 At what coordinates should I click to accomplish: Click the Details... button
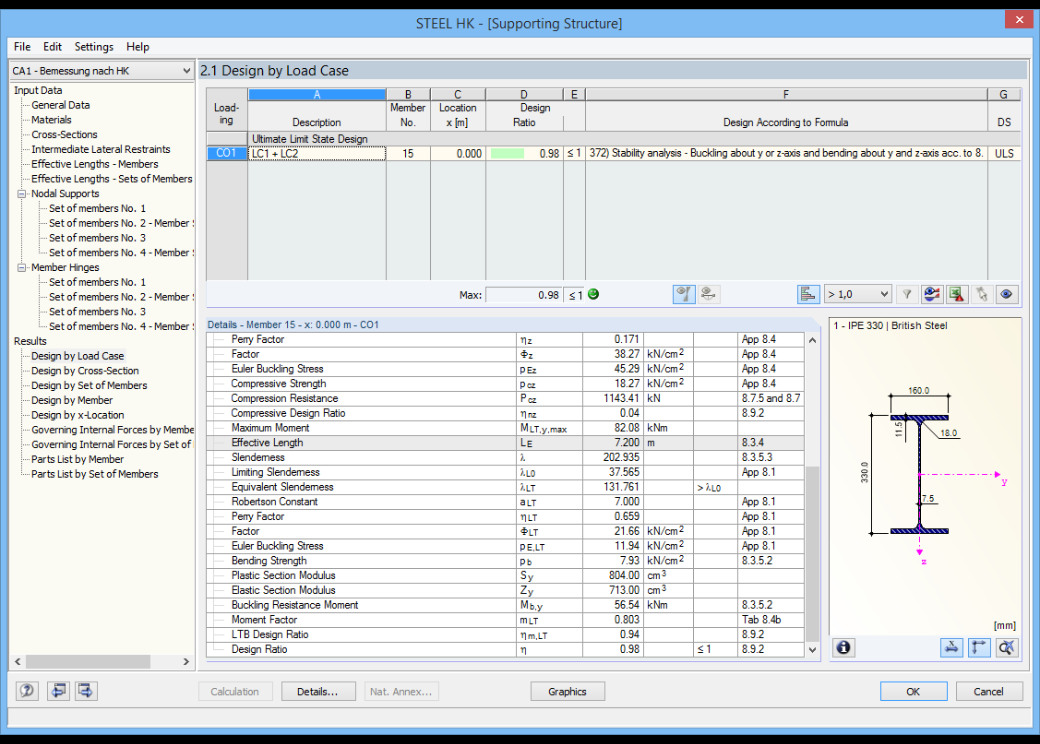pyautogui.click(x=318, y=691)
